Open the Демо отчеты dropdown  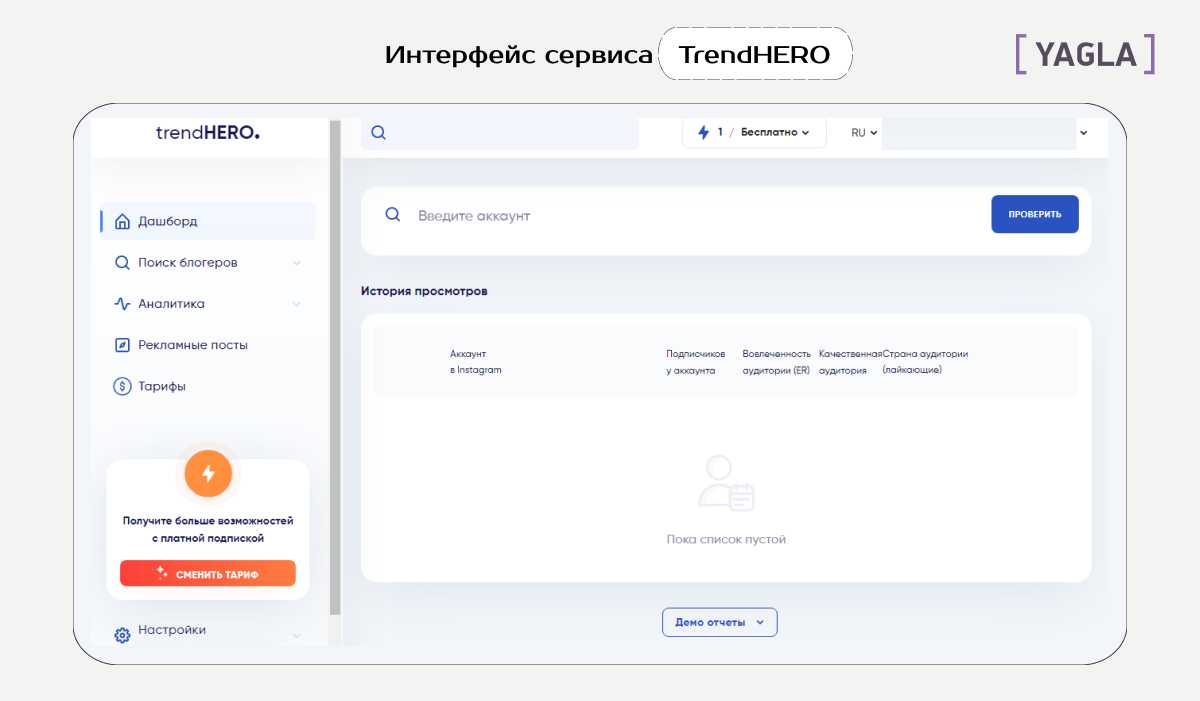pos(720,622)
